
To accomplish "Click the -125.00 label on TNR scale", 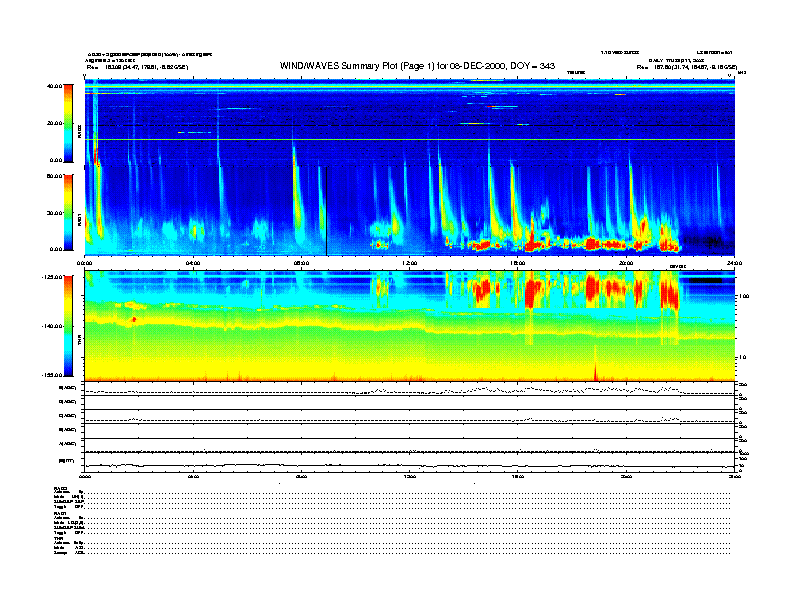I will coord(51,278).
